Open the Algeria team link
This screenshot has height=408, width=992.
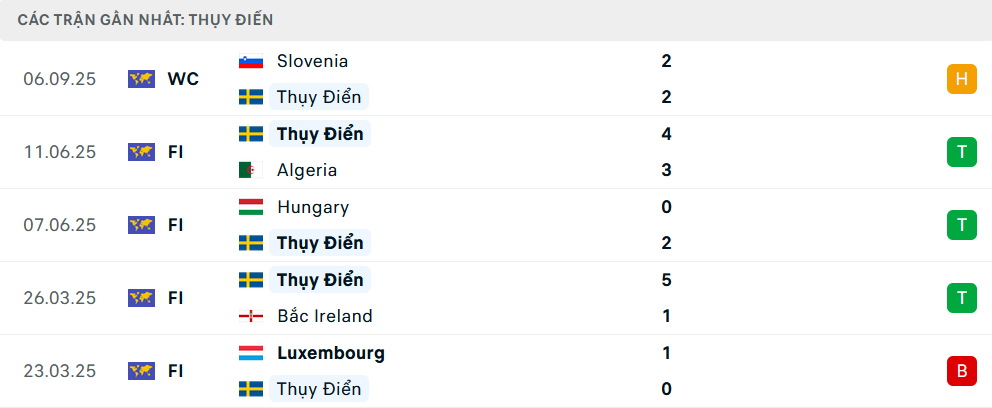(x=307, y=170)
